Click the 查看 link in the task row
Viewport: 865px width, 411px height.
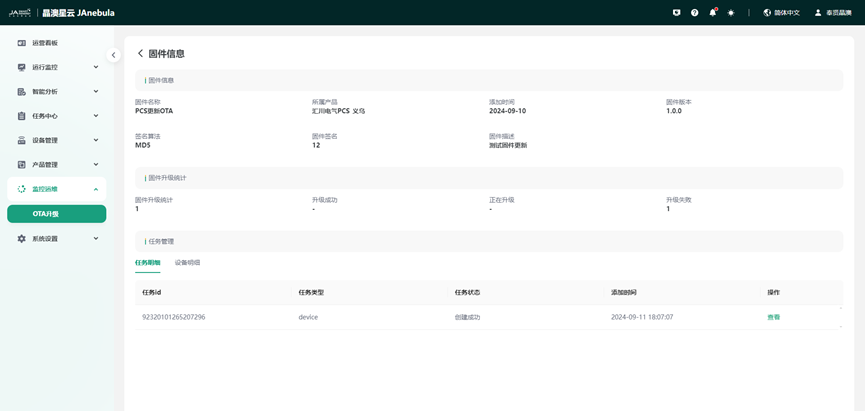pyautogui.click(x=773, y=317)
